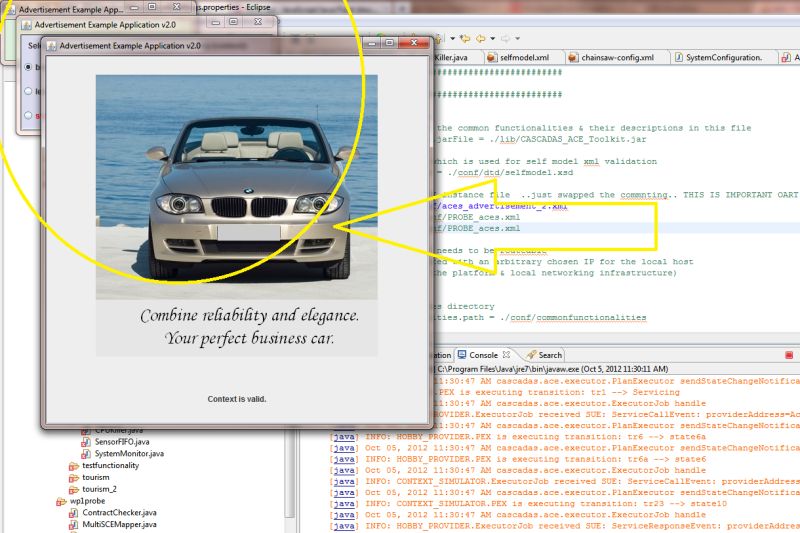
Task: Click the tourism_2 folder icon
Action: (73, 490)
